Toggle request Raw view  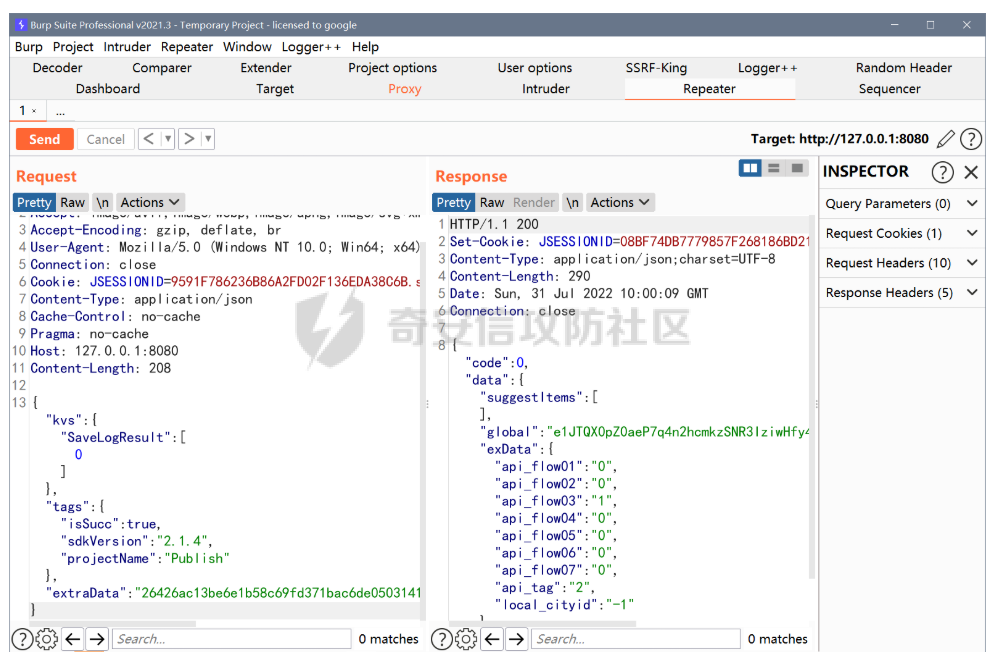click(73, 203)
